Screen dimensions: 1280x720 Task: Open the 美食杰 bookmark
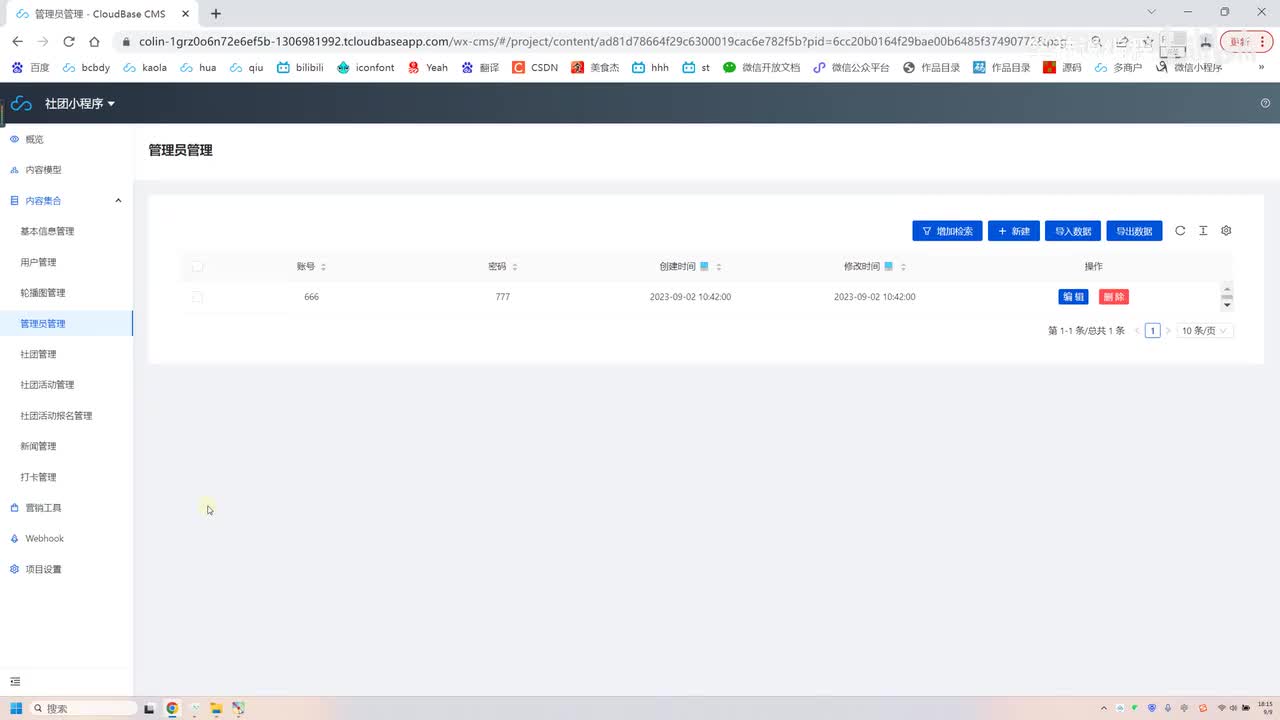click(x=595, y=67)
